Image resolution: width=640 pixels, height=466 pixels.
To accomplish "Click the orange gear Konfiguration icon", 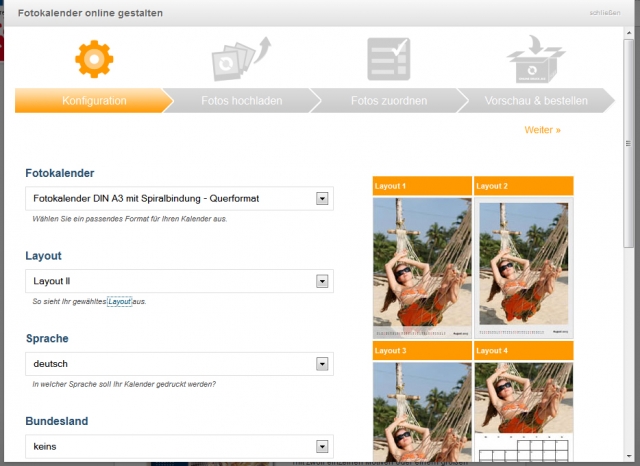I will [94, 59].
